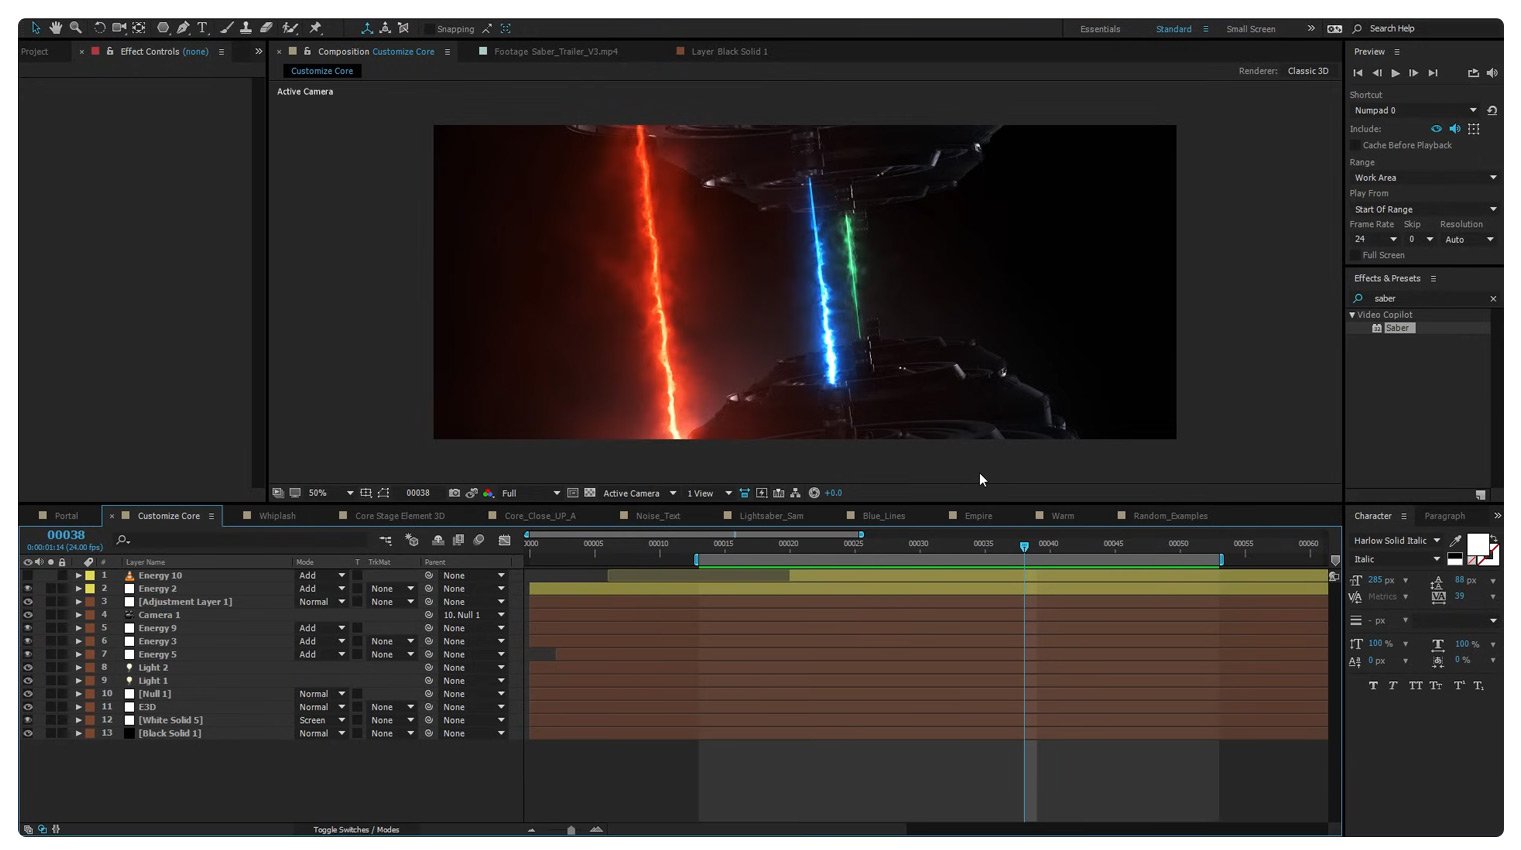The height and width of the screenshot is (850, 1521).
Task: Hide the Energy 10 layer visibility eye
Action: click(28, 575)
